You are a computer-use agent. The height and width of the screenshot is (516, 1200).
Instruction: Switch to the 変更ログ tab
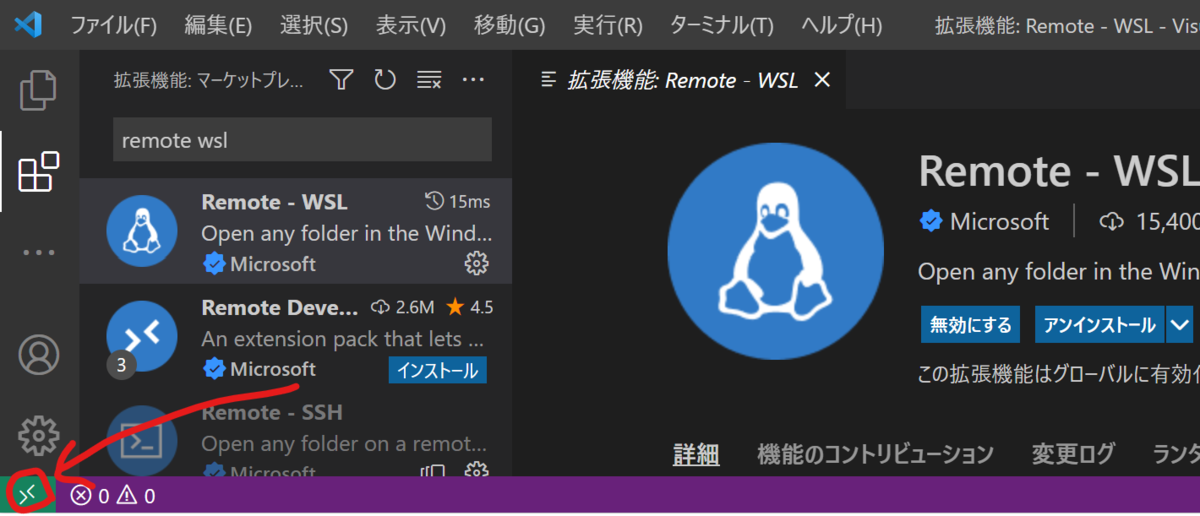coord(1073,454)
